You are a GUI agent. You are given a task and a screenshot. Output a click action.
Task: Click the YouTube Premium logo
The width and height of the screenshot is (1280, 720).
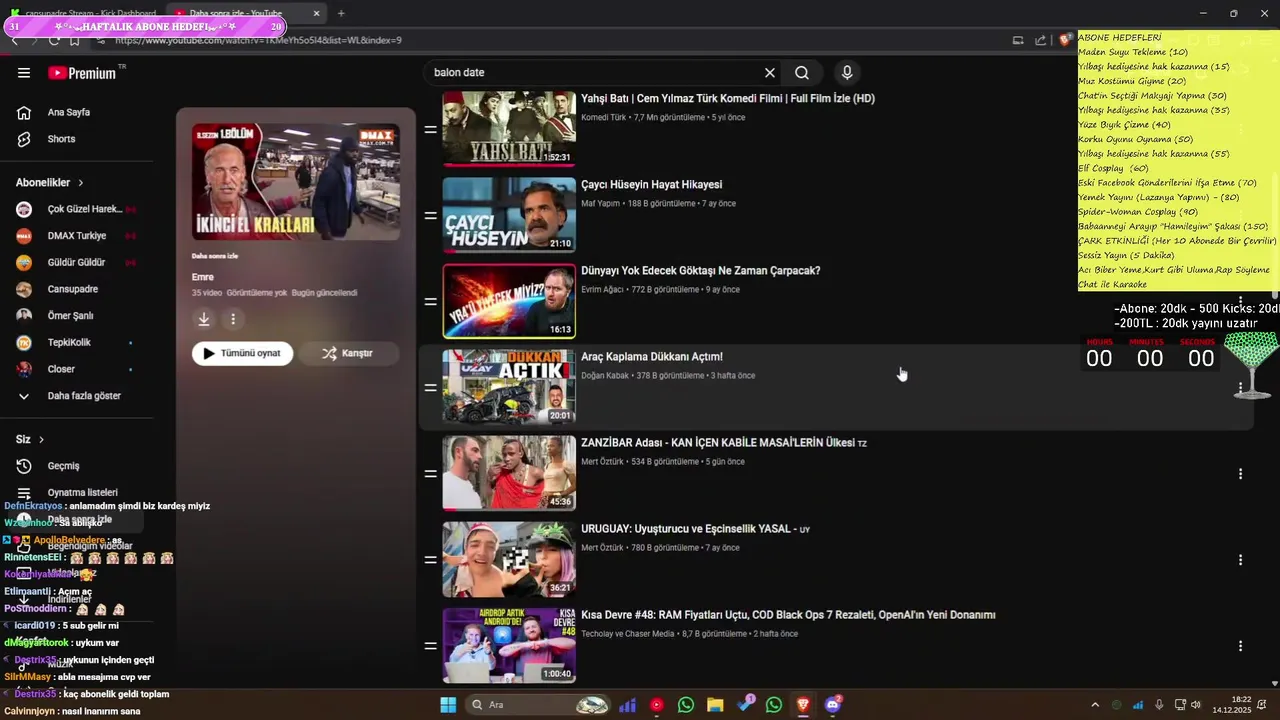(x=82, y=73)
